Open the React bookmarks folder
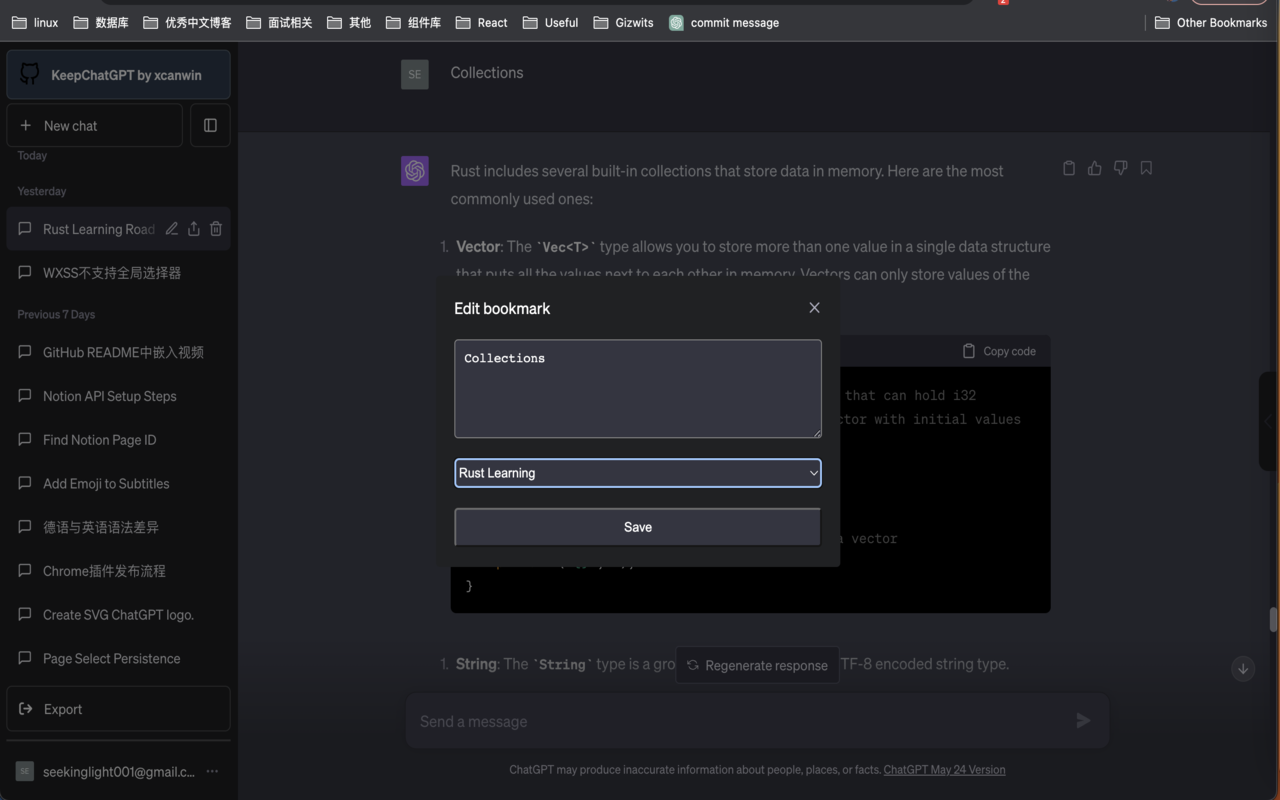The height and width of the screenshot is (800, 1280). click(481, 22)
